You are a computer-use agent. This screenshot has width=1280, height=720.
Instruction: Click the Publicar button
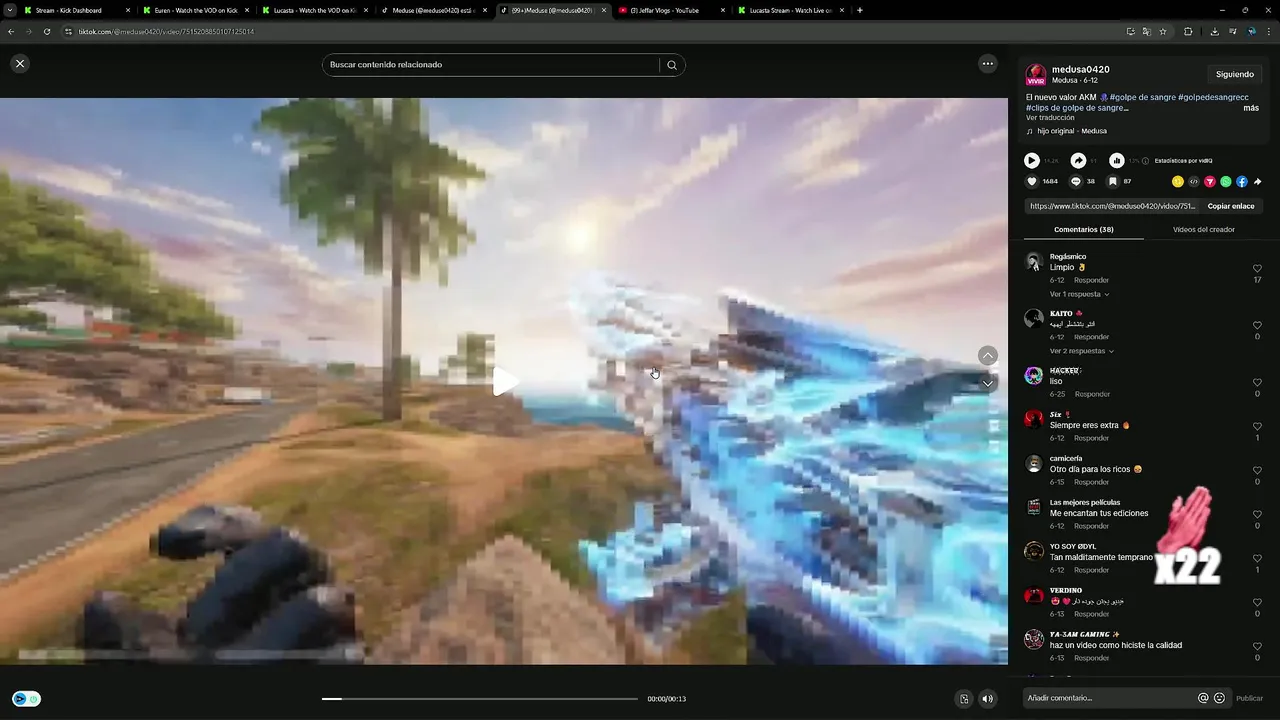tap(1250, 698)
